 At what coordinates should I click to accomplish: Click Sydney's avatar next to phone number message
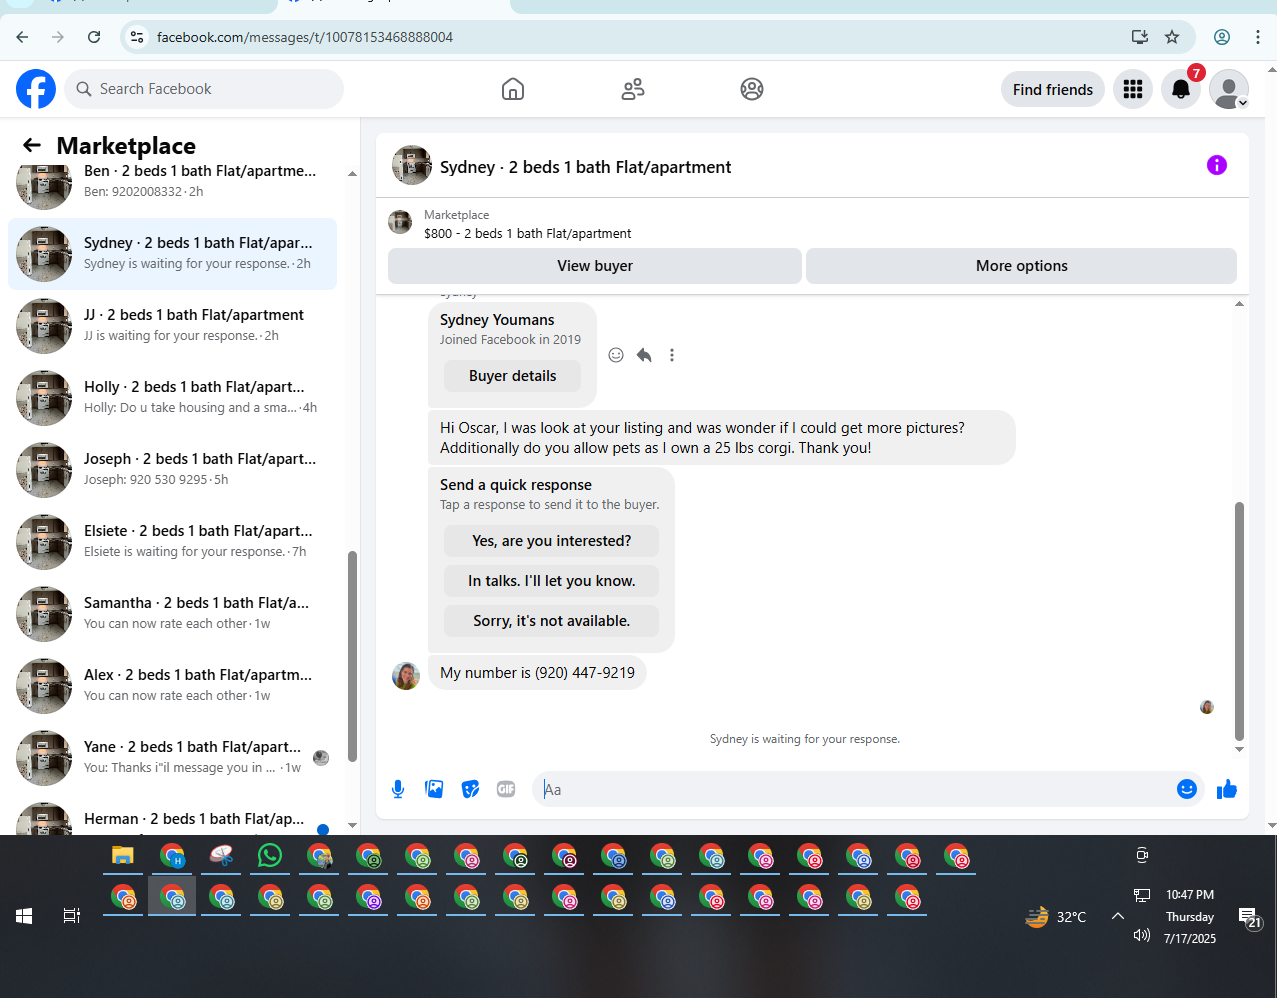pos(406,676)
